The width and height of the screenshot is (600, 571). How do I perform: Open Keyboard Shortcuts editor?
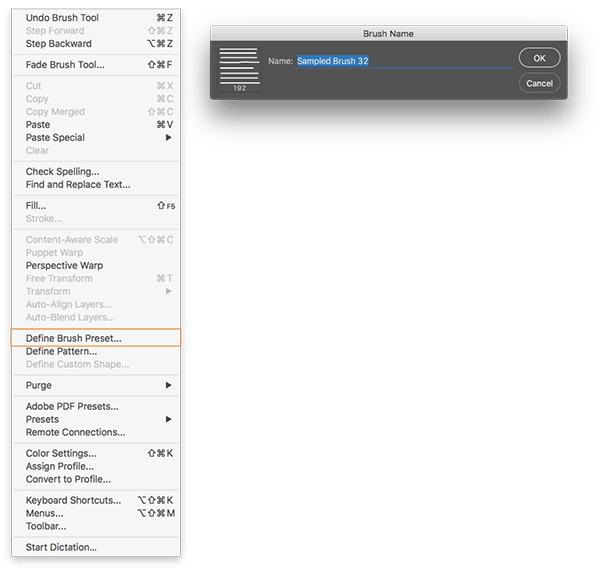pos(96,501)
